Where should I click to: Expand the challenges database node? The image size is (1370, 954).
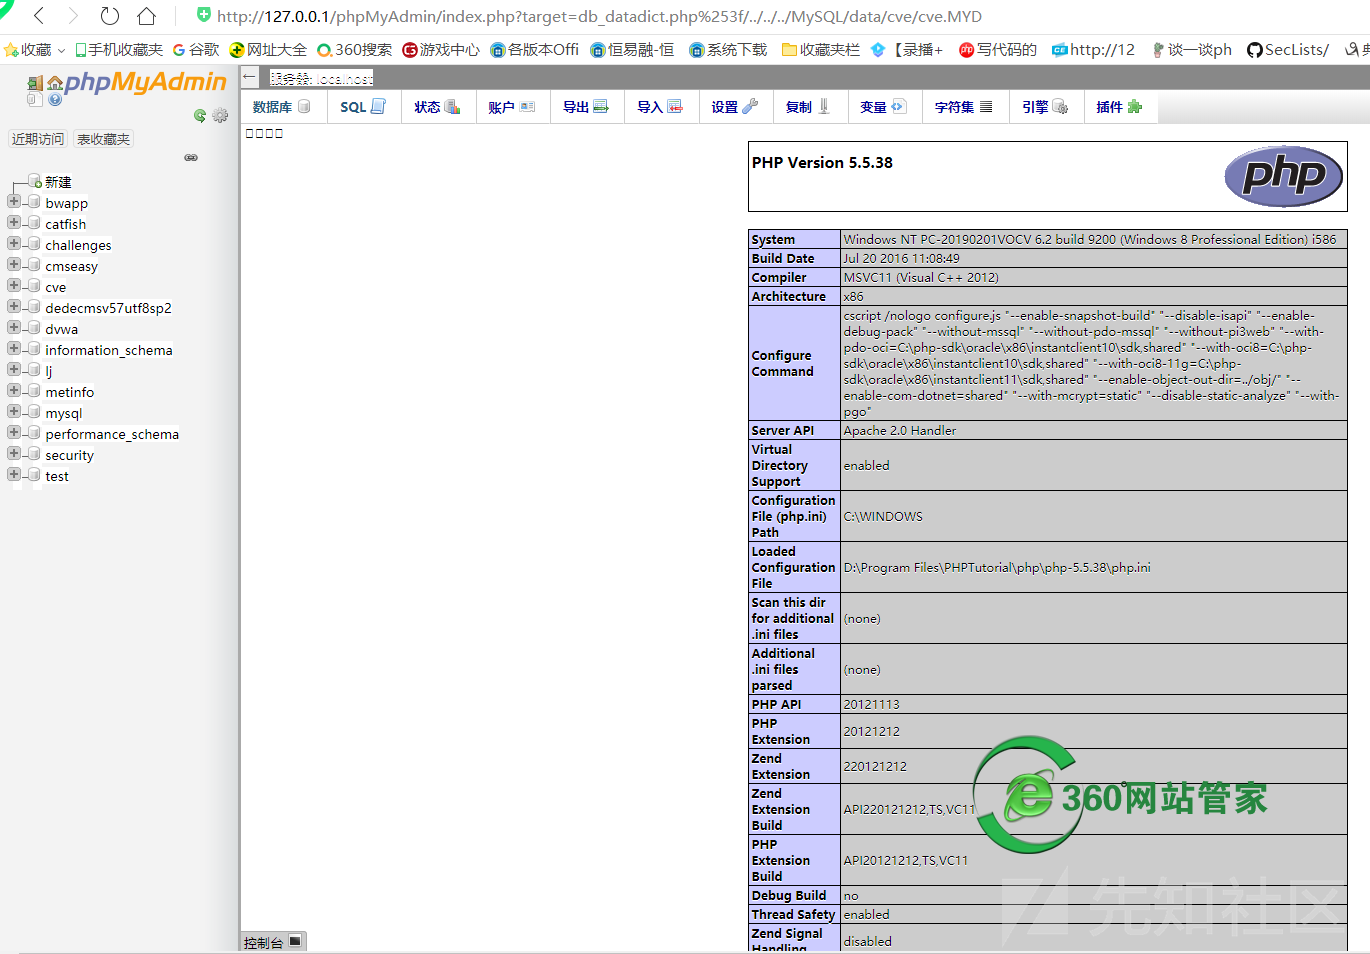coord(14,243)
